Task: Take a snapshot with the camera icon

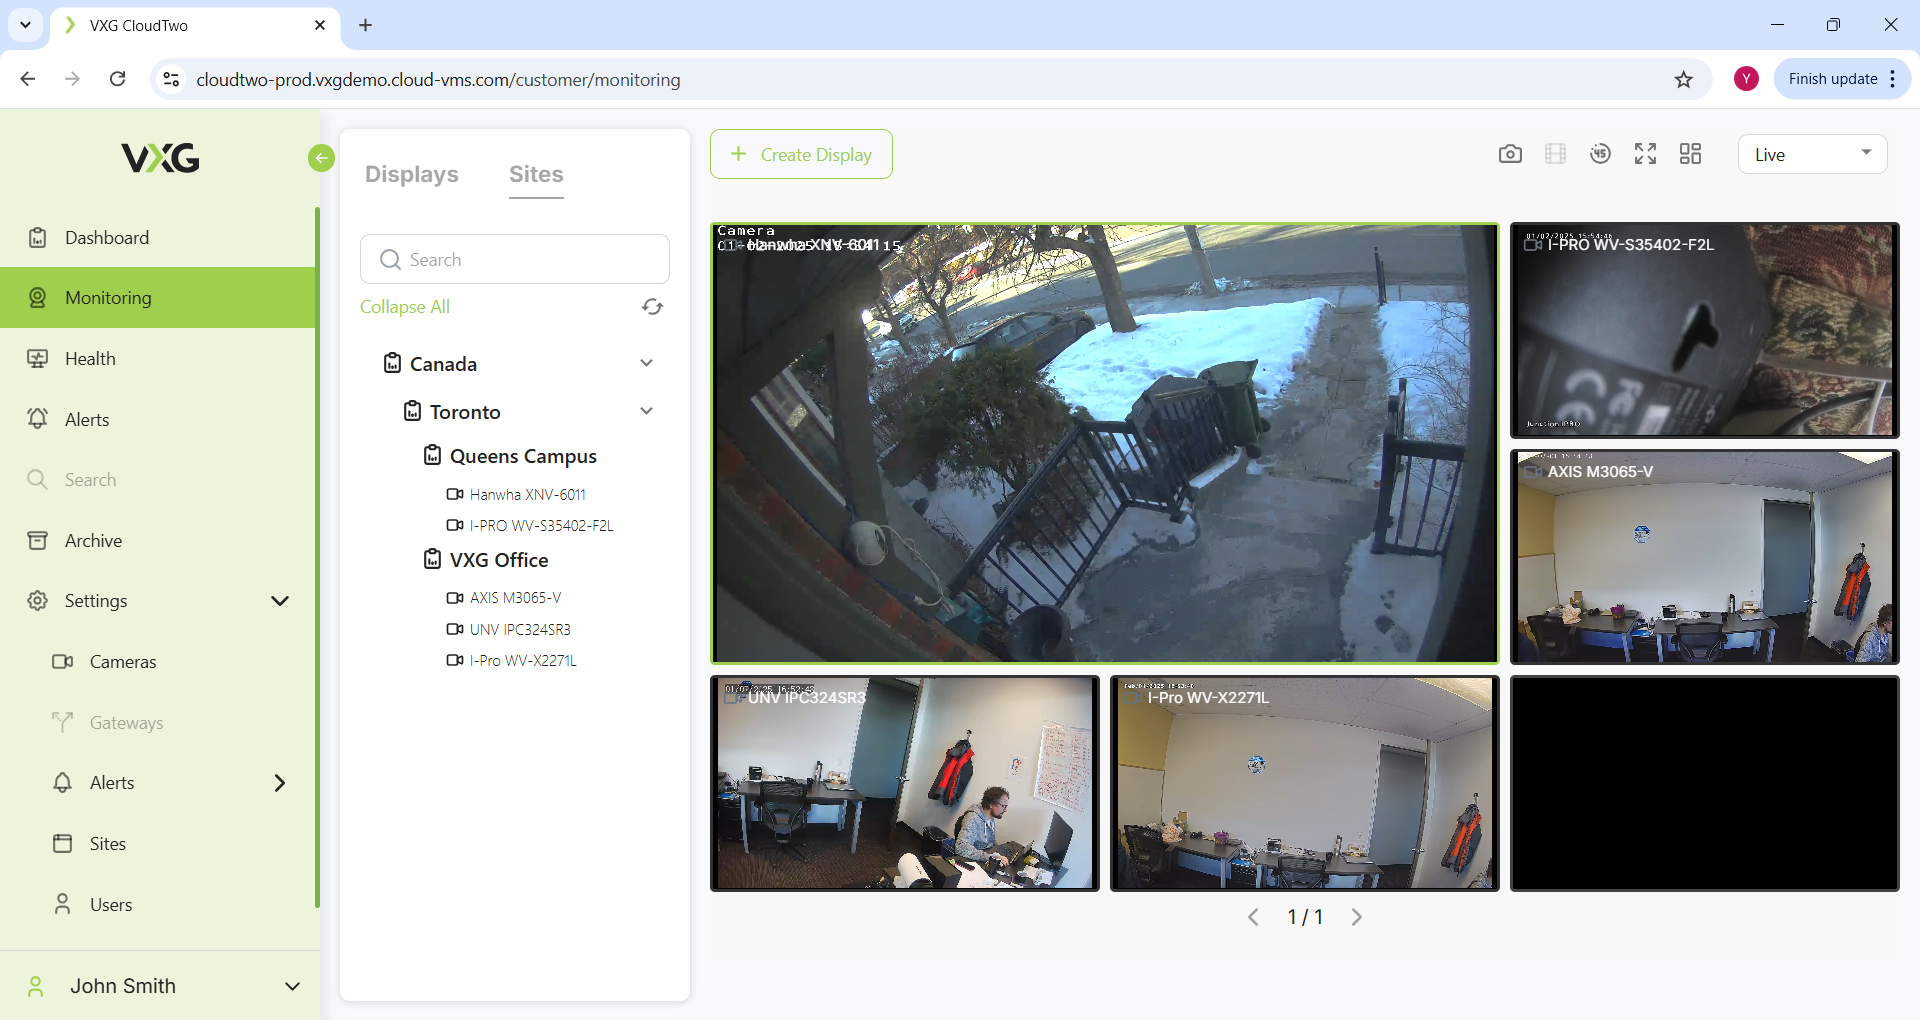Action: point(1510,154)
